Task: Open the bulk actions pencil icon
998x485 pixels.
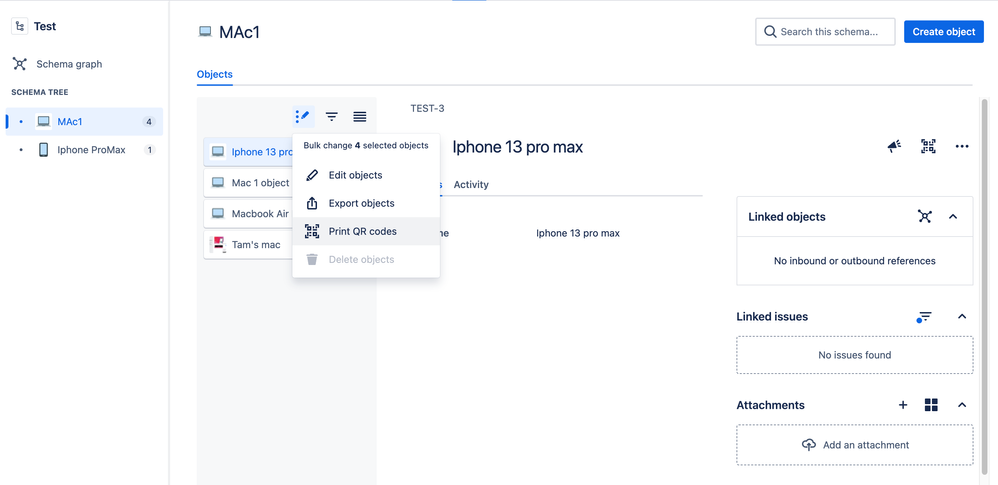Action: 303,116
